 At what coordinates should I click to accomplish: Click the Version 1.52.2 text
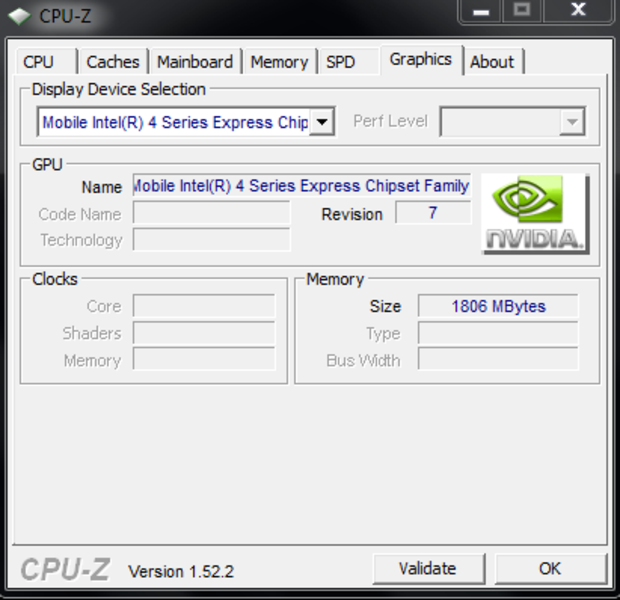[x=181, y=571]
